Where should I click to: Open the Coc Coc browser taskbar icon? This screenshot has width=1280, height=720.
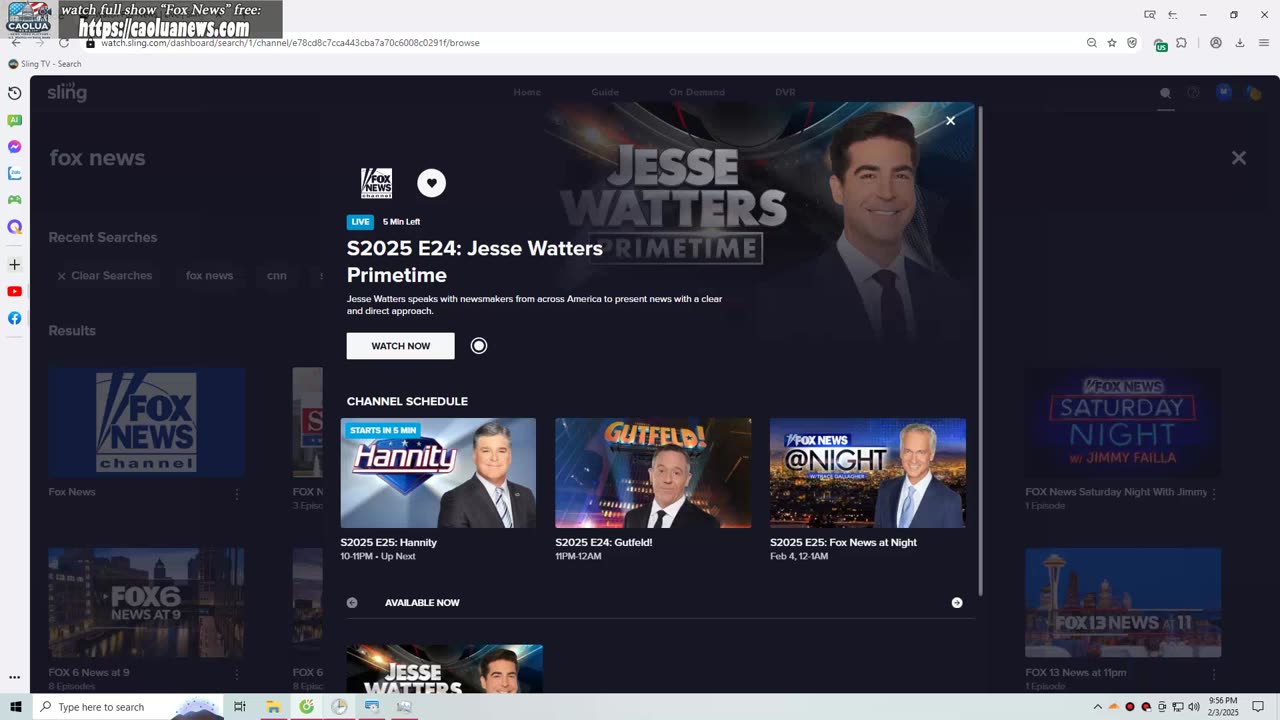[x=306, y=707]
